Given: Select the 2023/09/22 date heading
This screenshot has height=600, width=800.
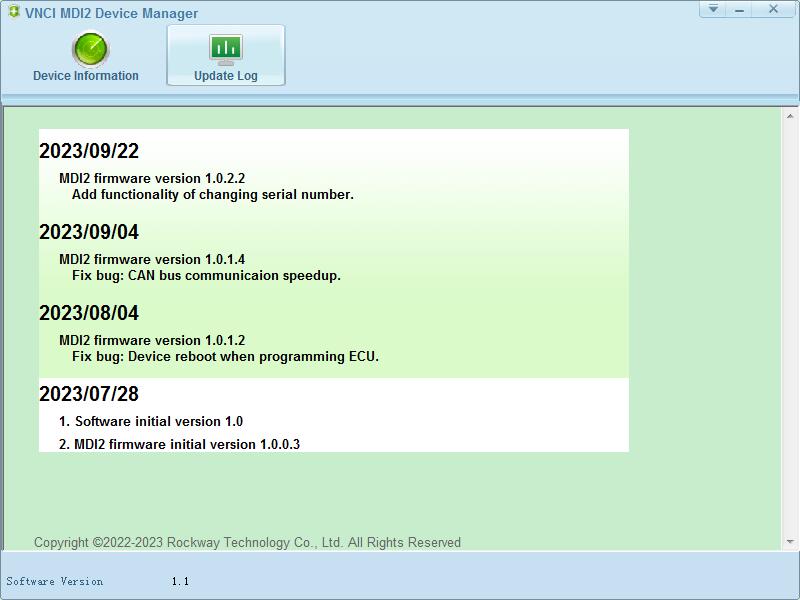Looking at the screenshot, I should tap(89, 151).
